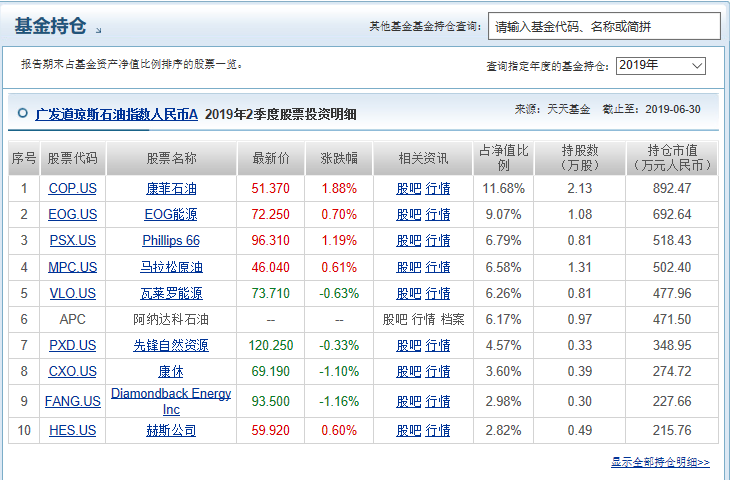Click the 最新价 column header
The width and height of the screenshot is (732, 480).
271,158
